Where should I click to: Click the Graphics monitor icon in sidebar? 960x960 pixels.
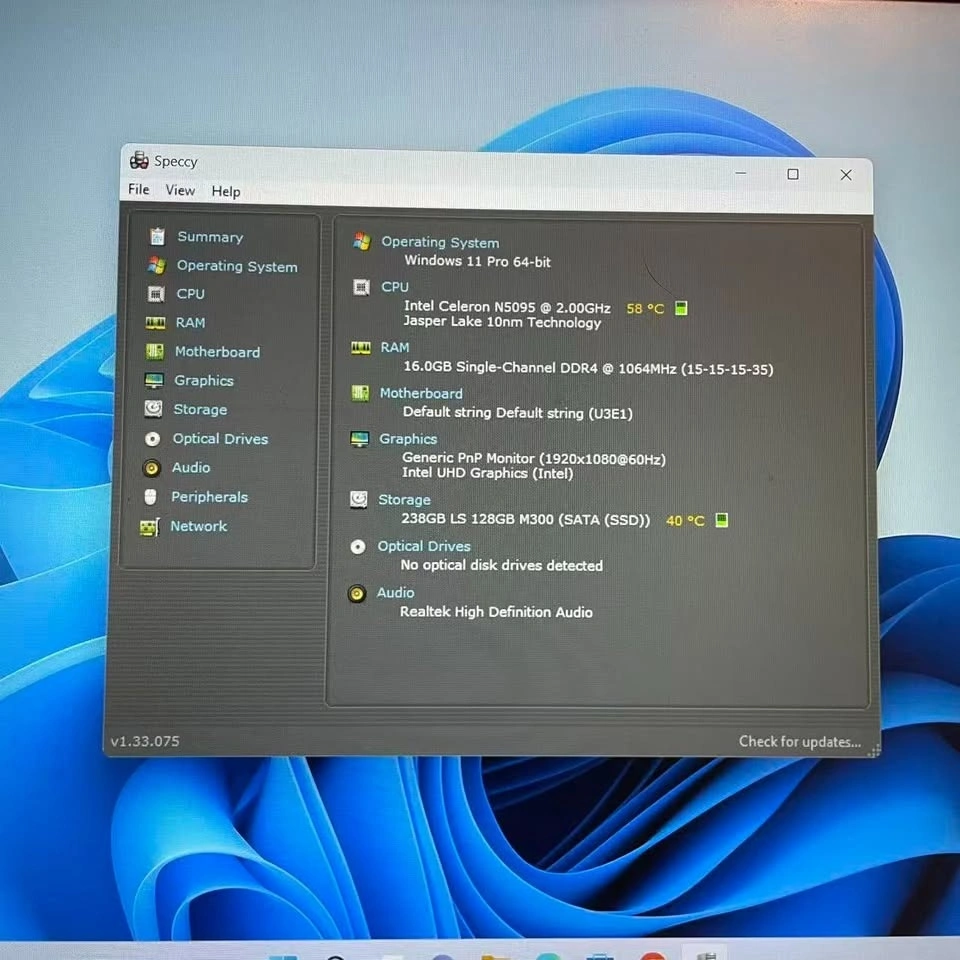click(154, 381)
